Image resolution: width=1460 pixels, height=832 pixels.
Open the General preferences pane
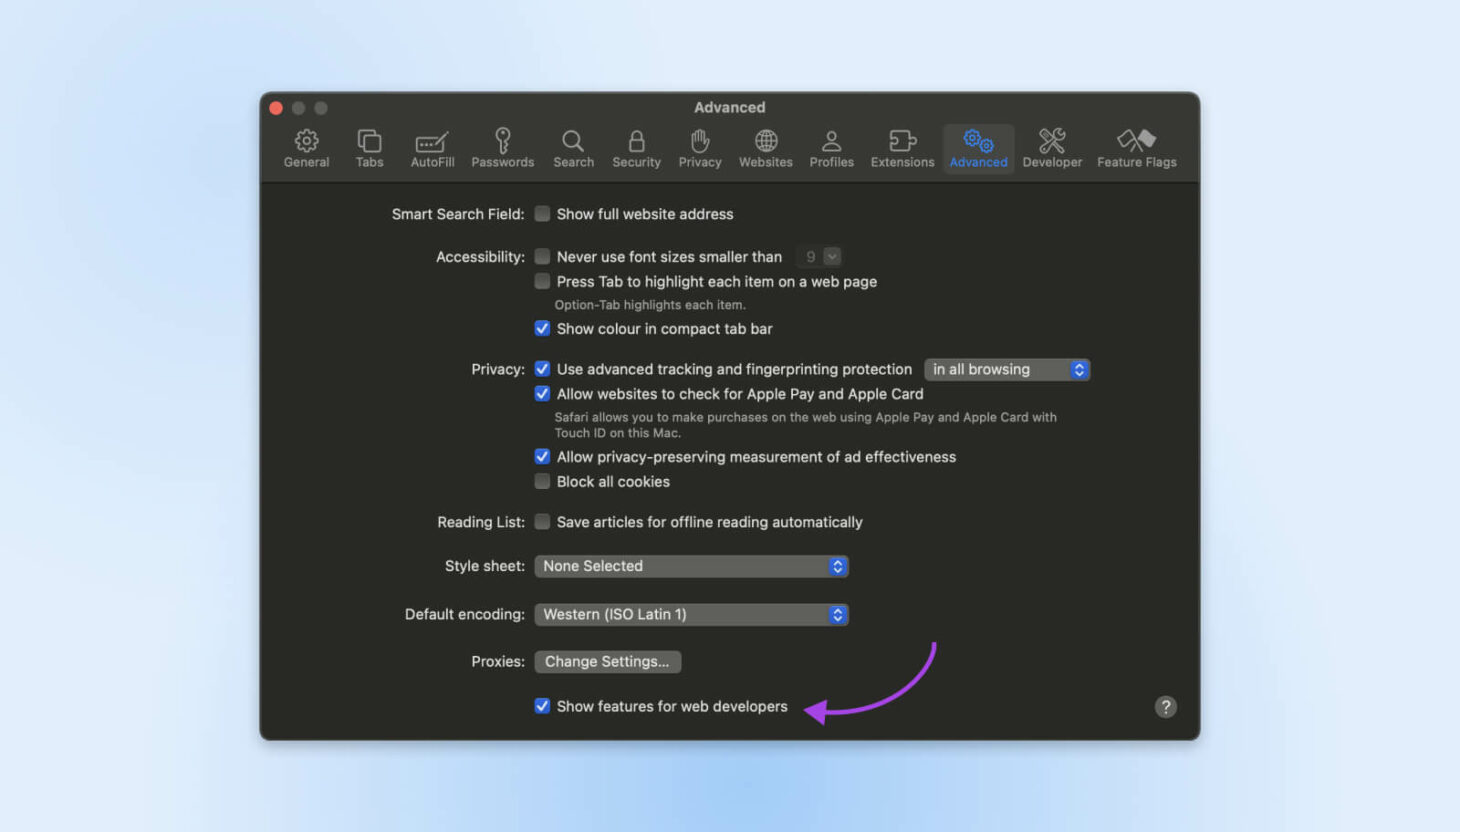pos(306,147)
